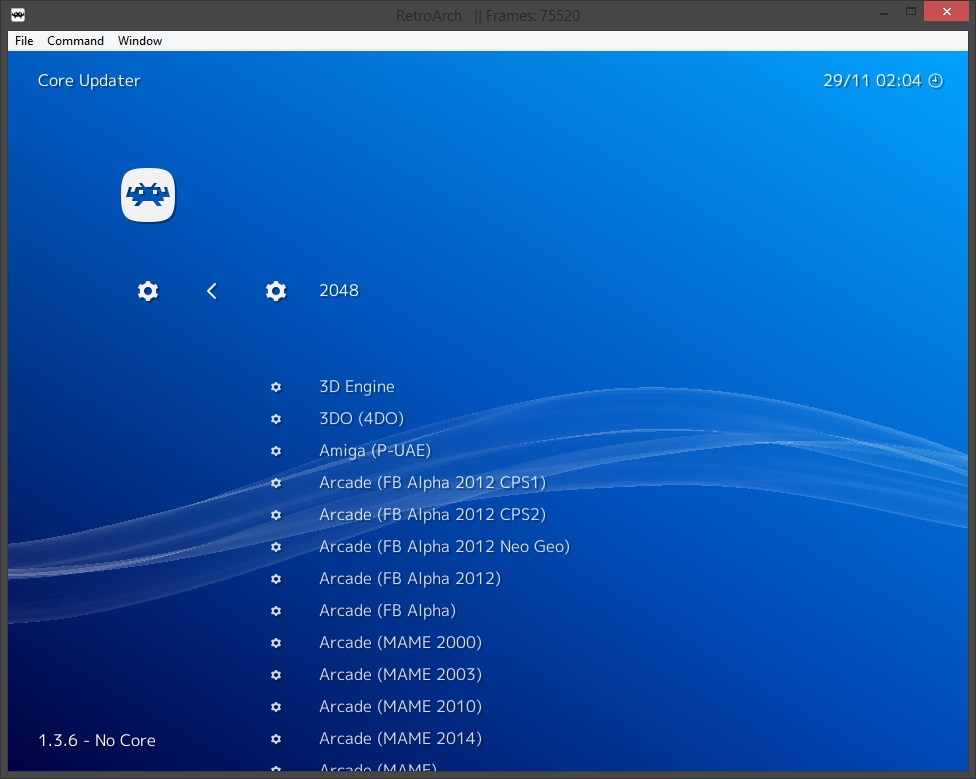Image resolution: width=976 pixels, height=779 pixels.
Task: Click the 29/11 02:04 date and time
Action: tap(872, 81)
